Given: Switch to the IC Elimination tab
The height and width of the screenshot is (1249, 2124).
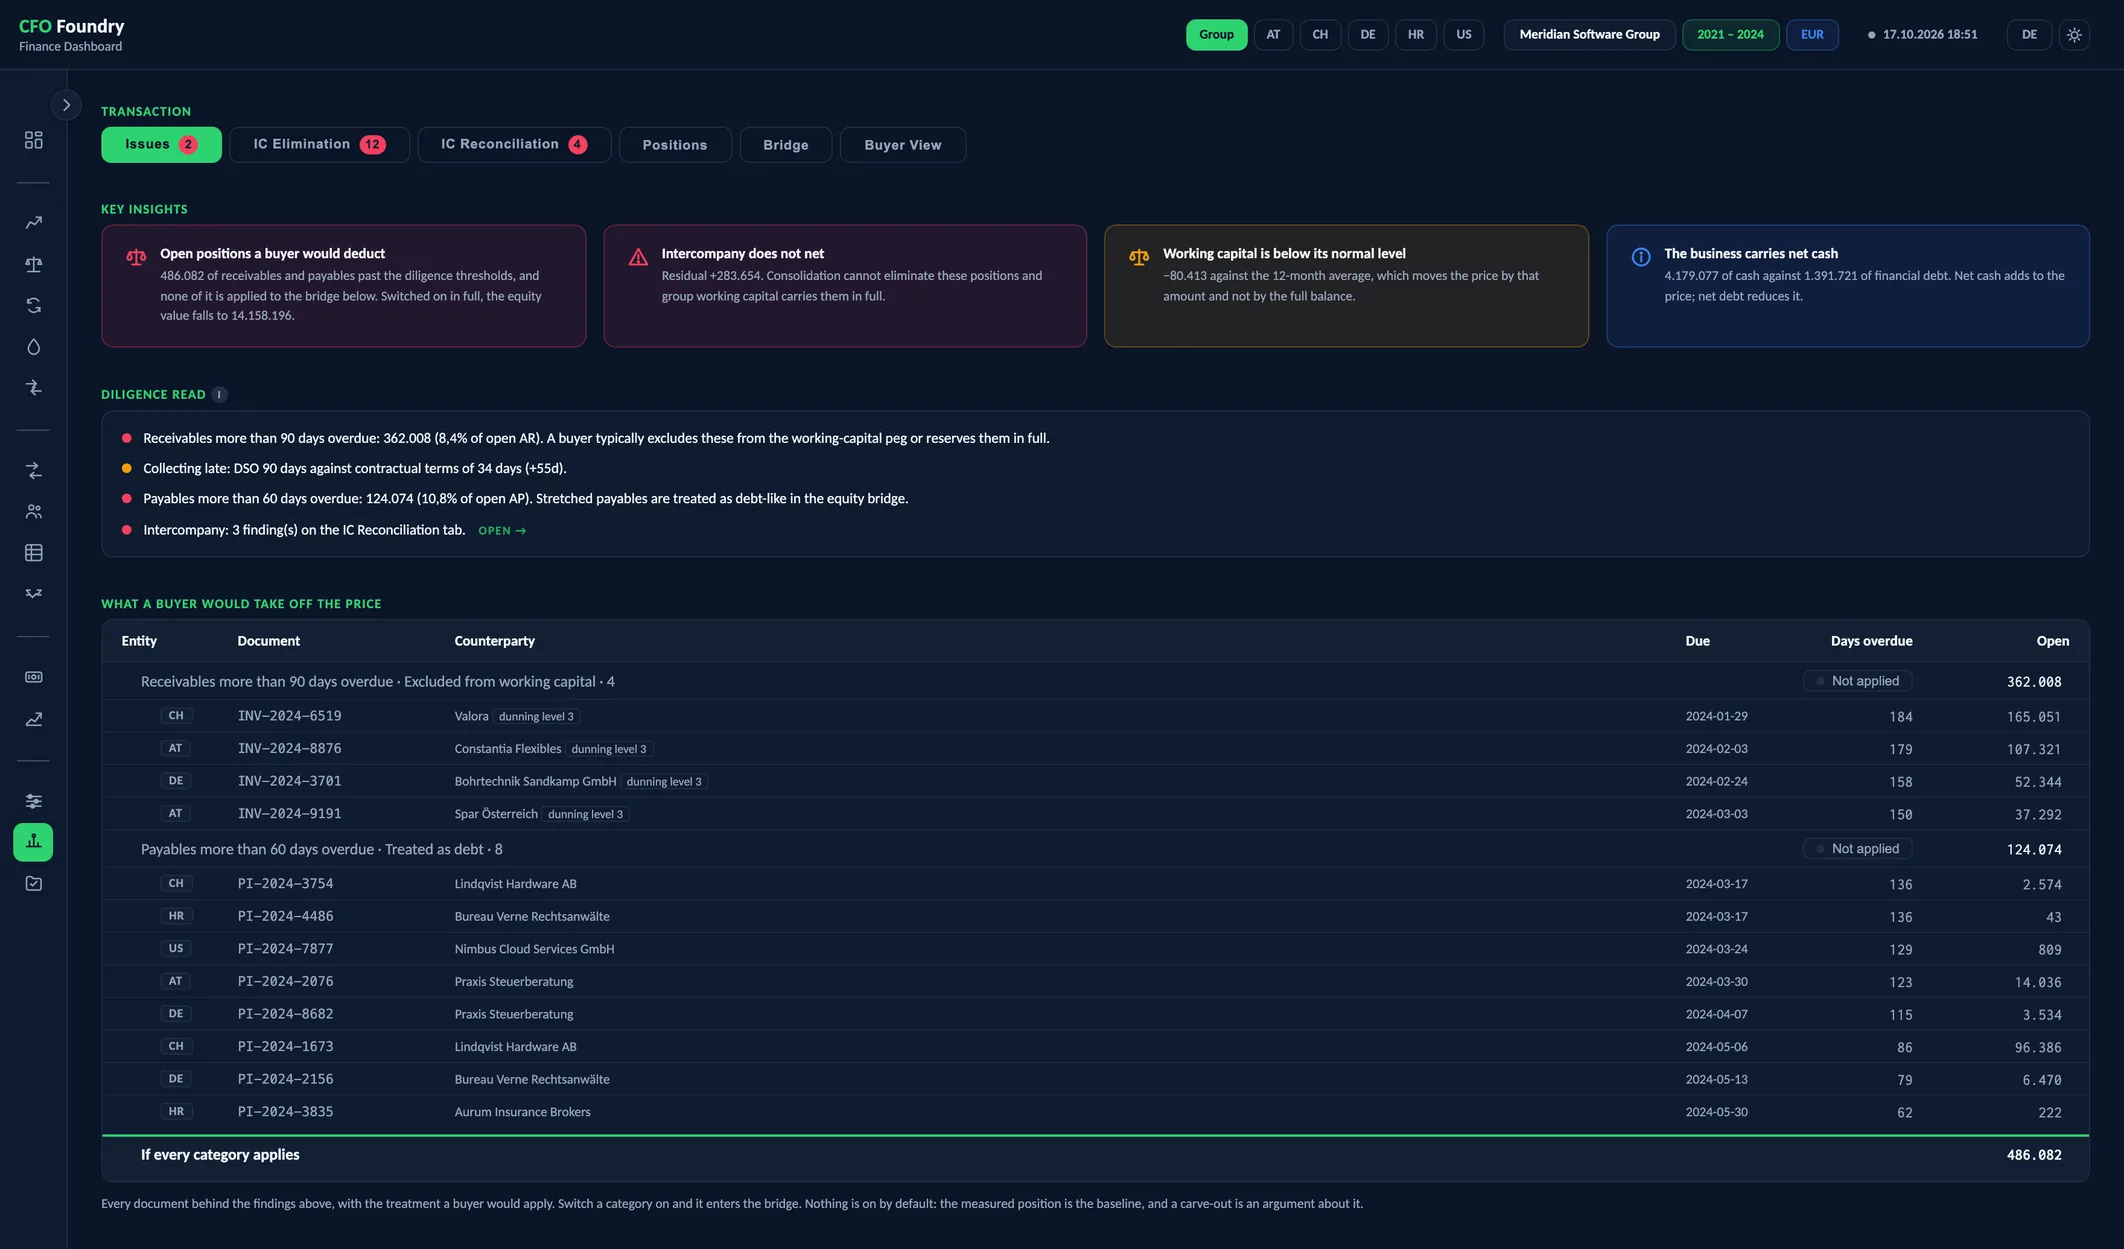Looking at the screenshot, I should [x=319, y=145].
